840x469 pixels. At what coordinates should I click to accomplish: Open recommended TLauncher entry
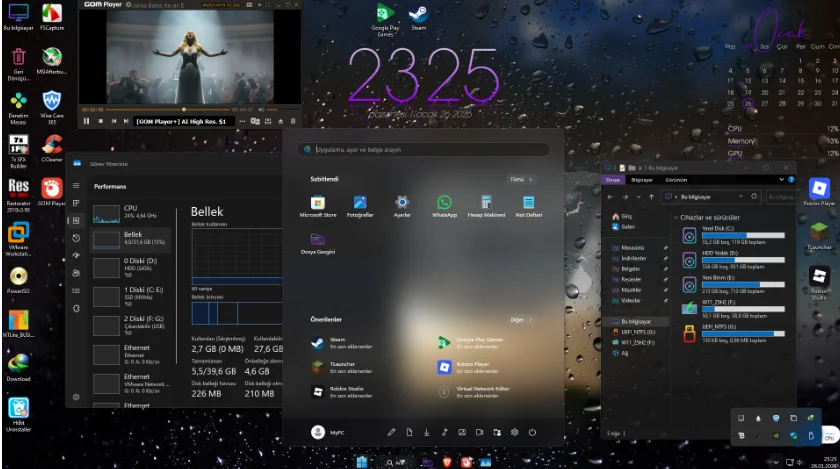coord(343,367)
